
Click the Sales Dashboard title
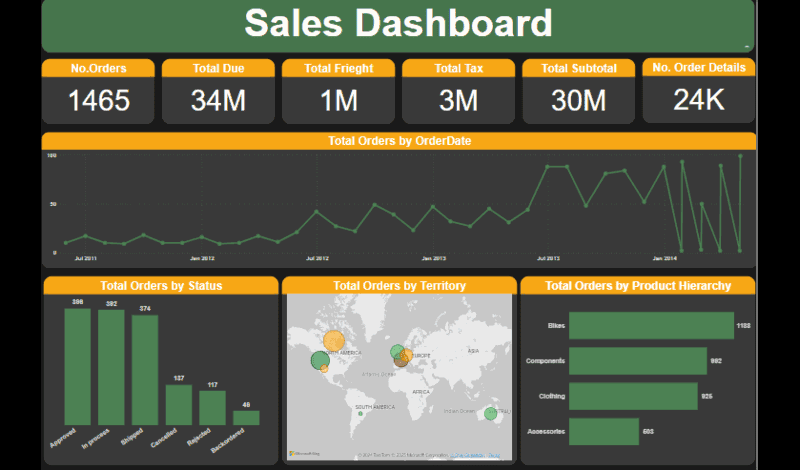point(398,23)
